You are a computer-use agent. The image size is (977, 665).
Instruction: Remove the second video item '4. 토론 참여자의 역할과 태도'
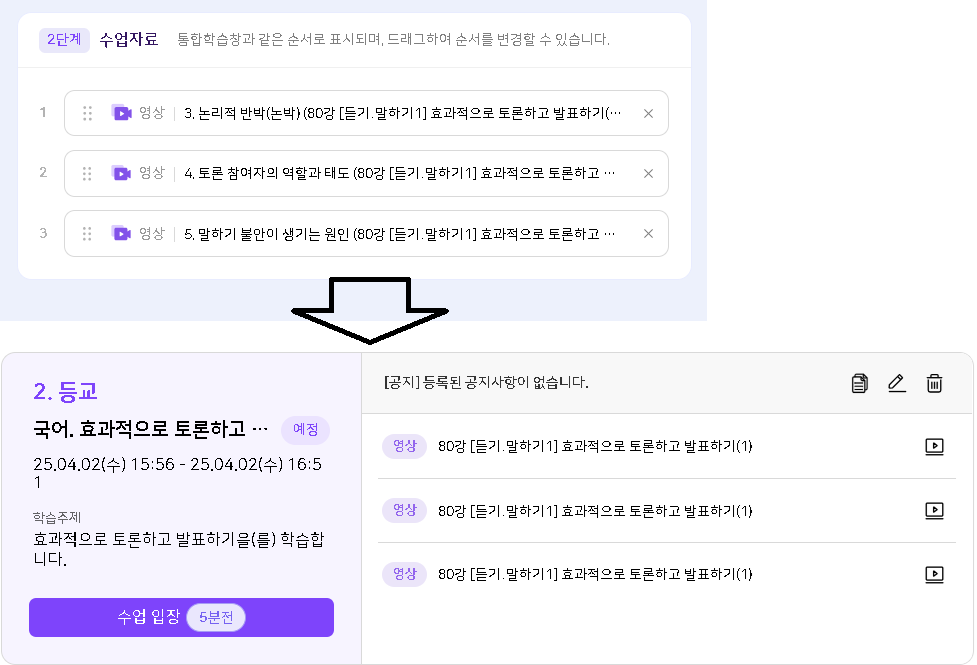(648, 174)
